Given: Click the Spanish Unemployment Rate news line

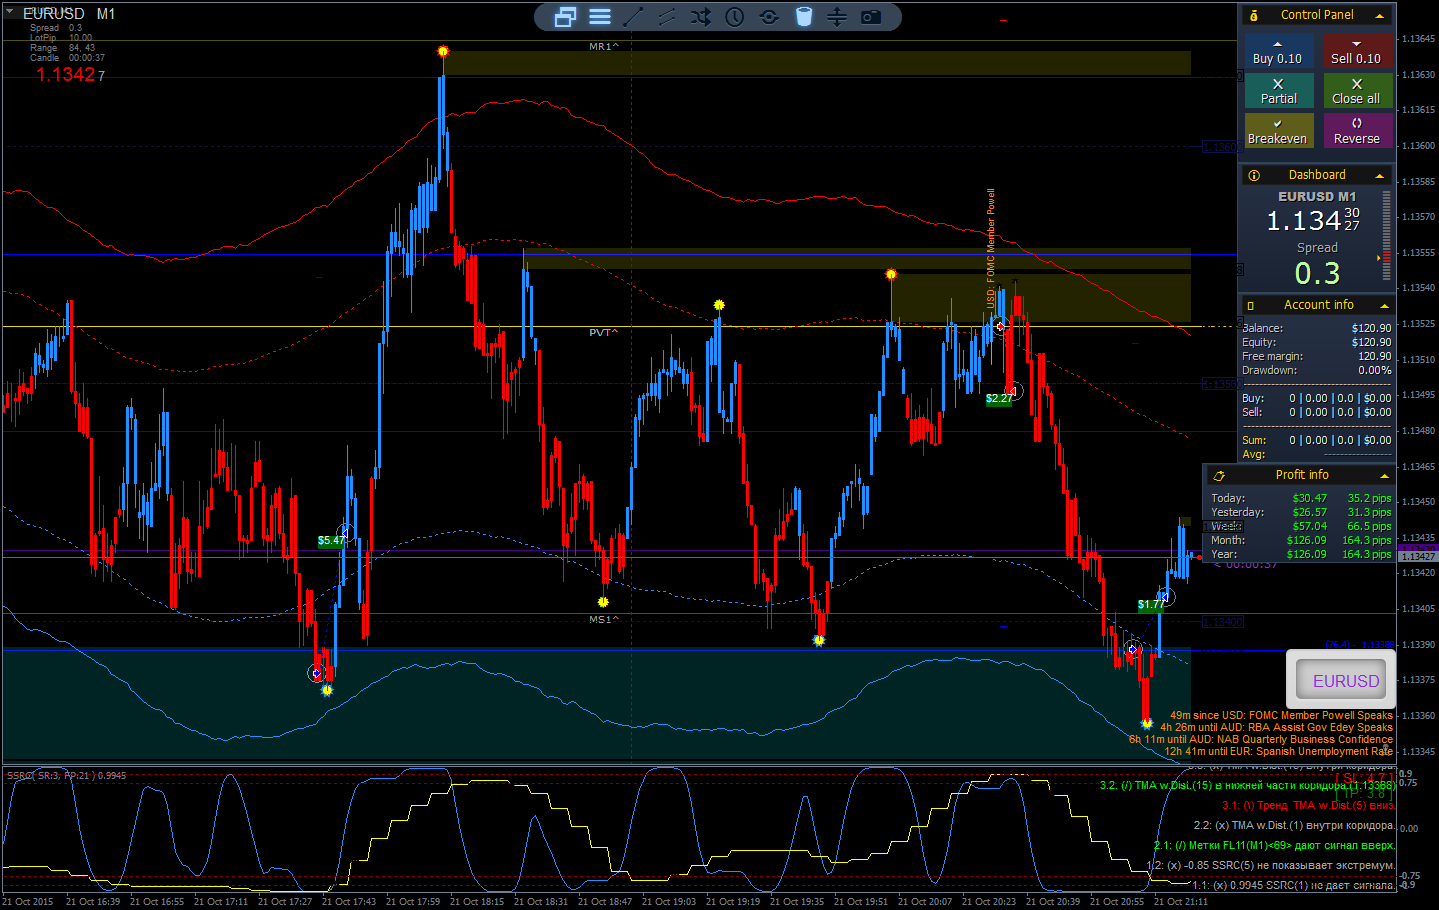Looking at the screenshot, I should click(x=1278, y=752).
